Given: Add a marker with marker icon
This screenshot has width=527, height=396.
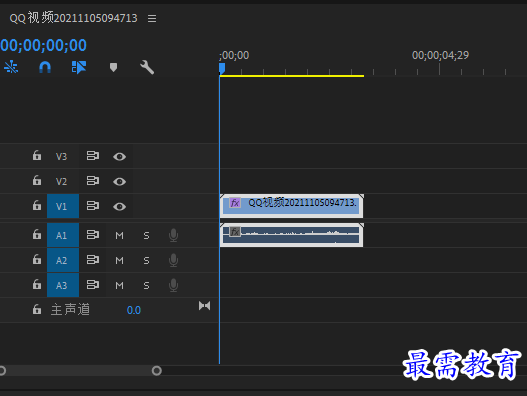Looking at the screenshot, I should tap(114, 67).
